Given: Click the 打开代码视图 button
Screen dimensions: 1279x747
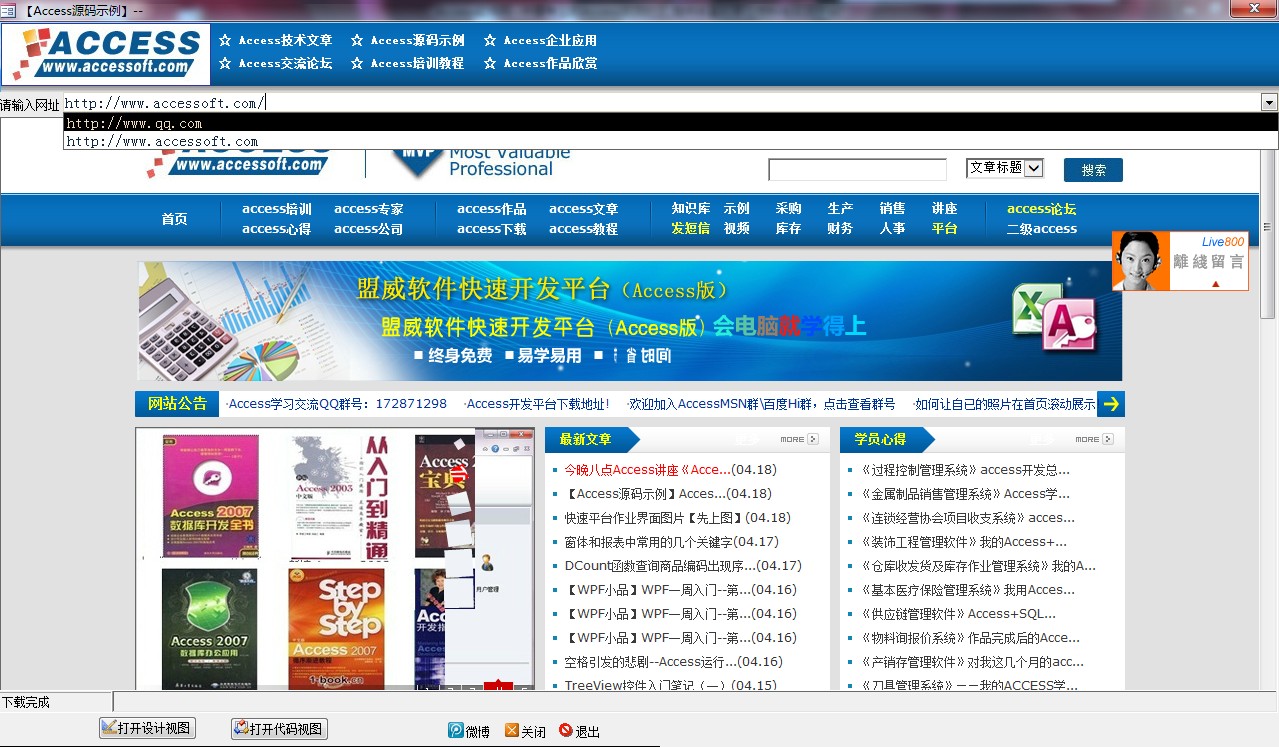Looking at the screenshot, I should pos(279,728).
